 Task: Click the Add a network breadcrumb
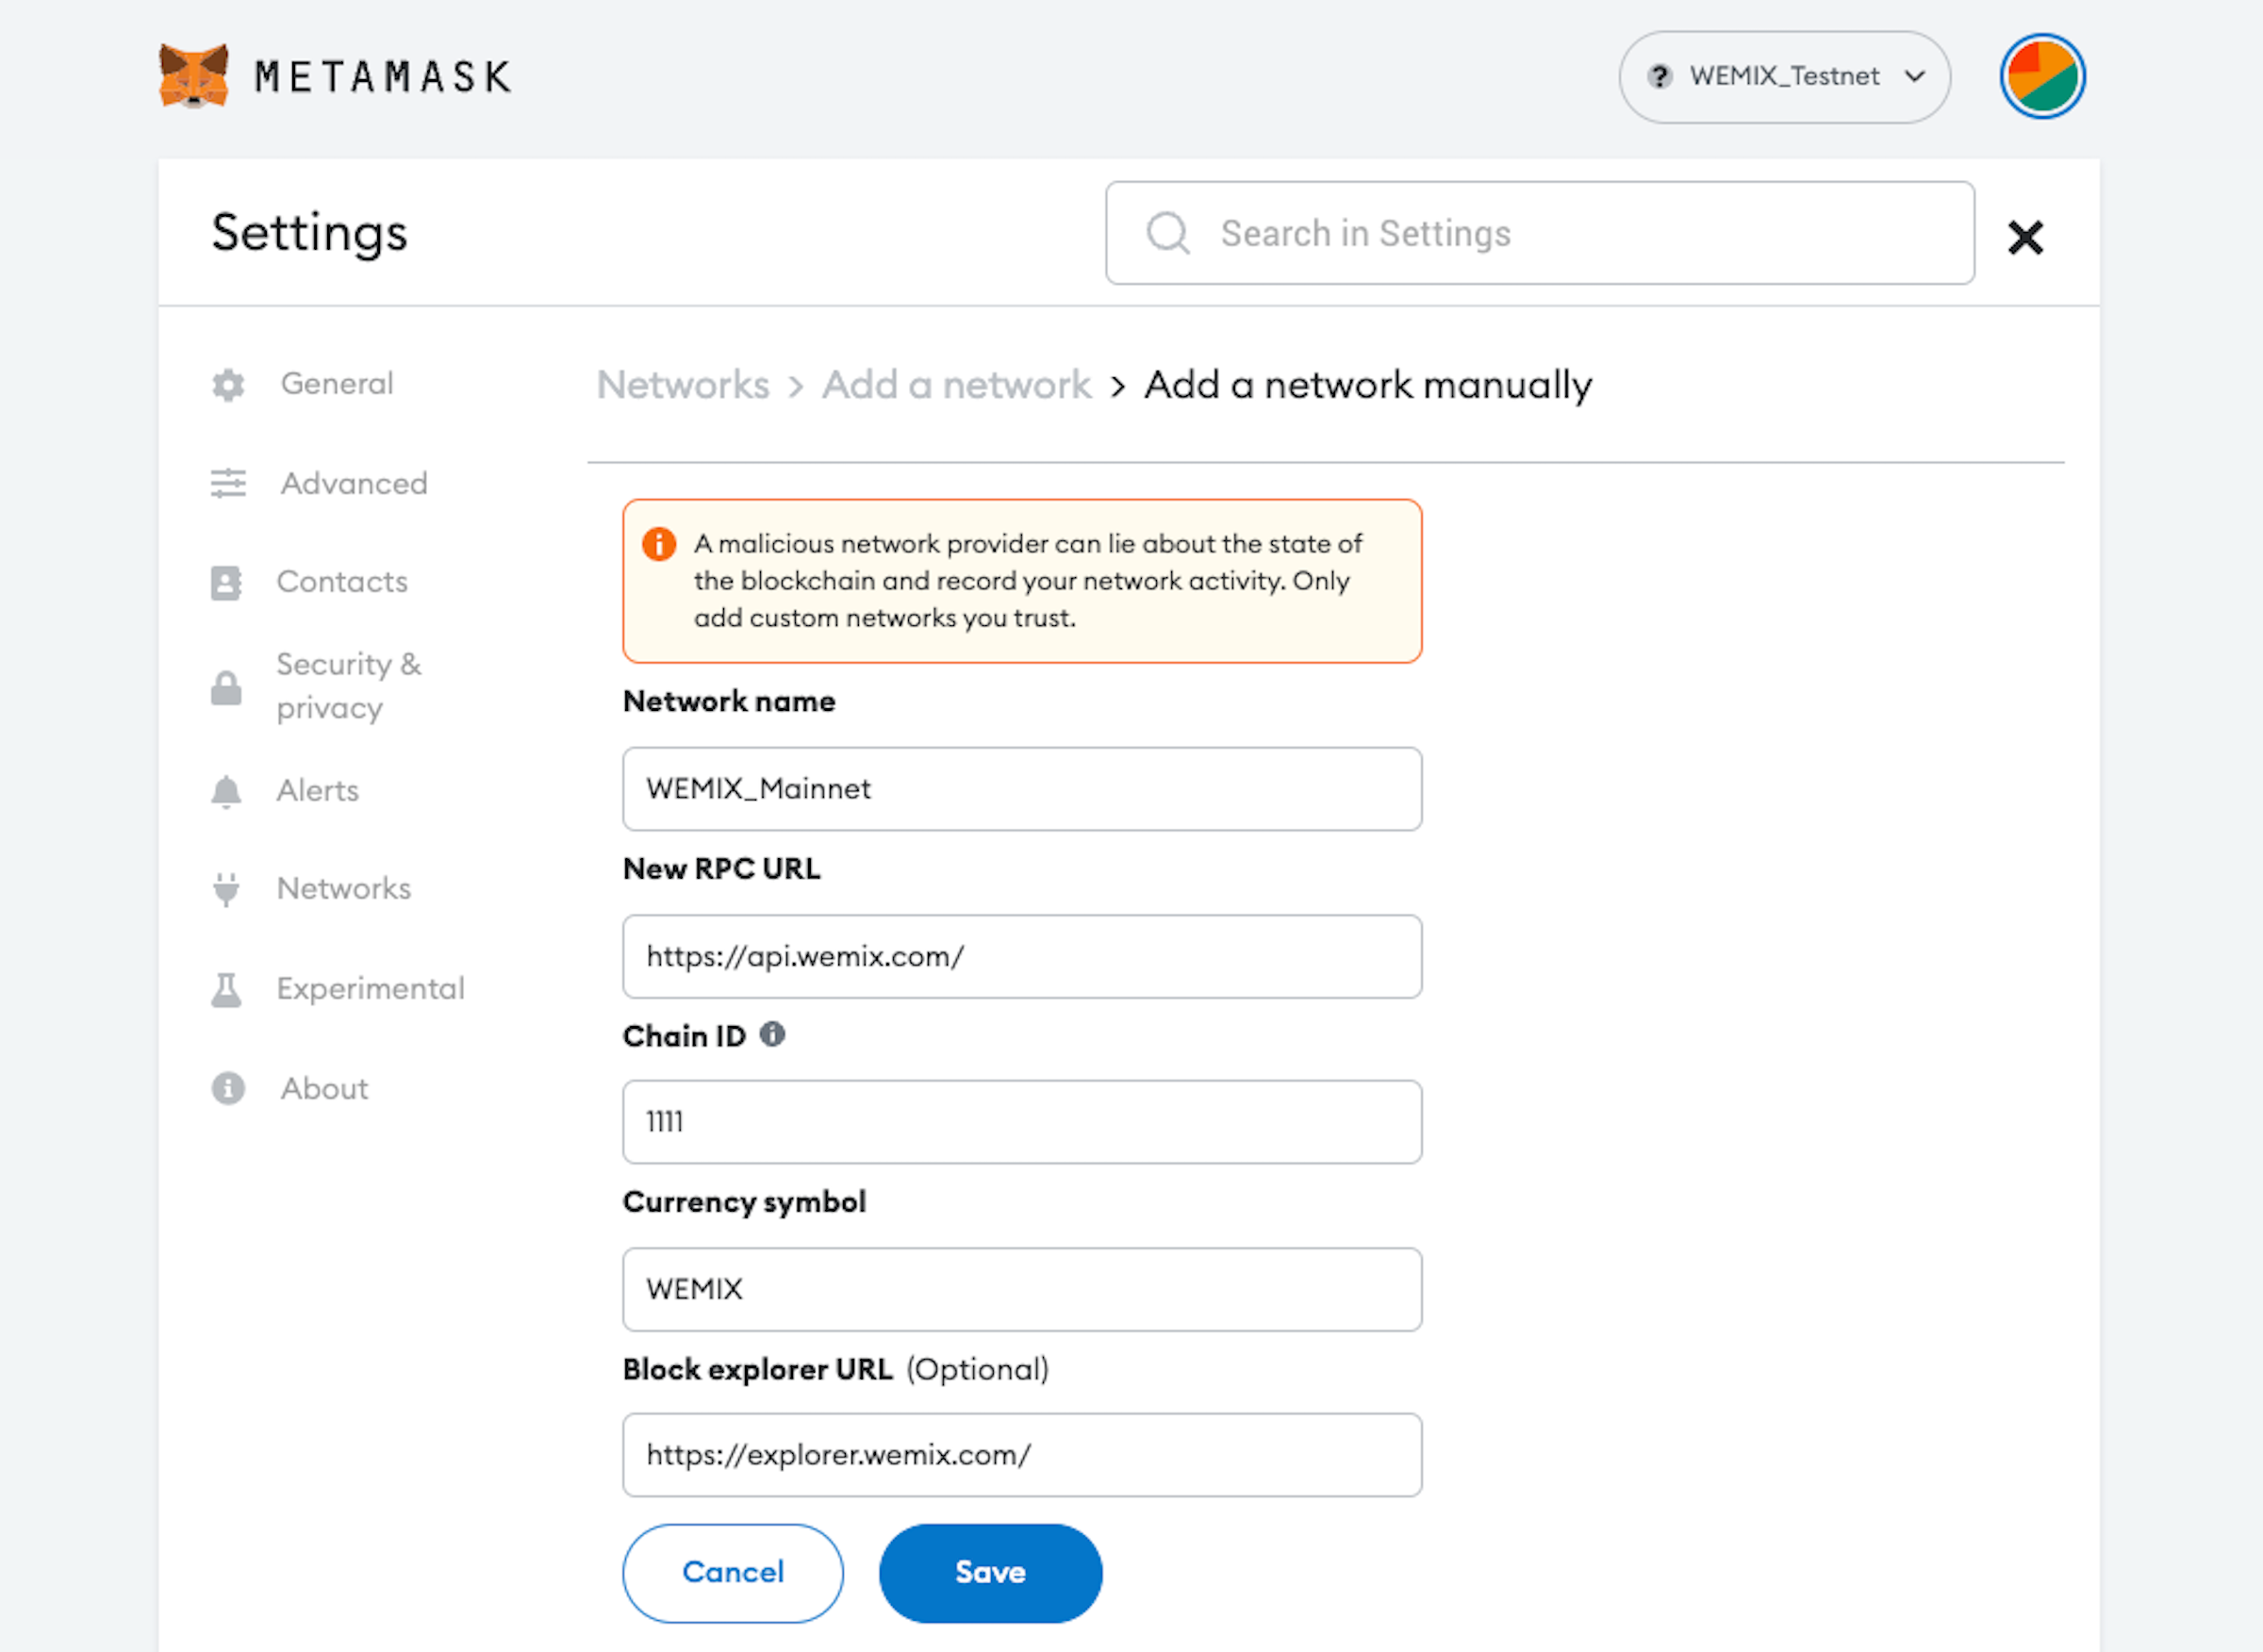point(956,385)
